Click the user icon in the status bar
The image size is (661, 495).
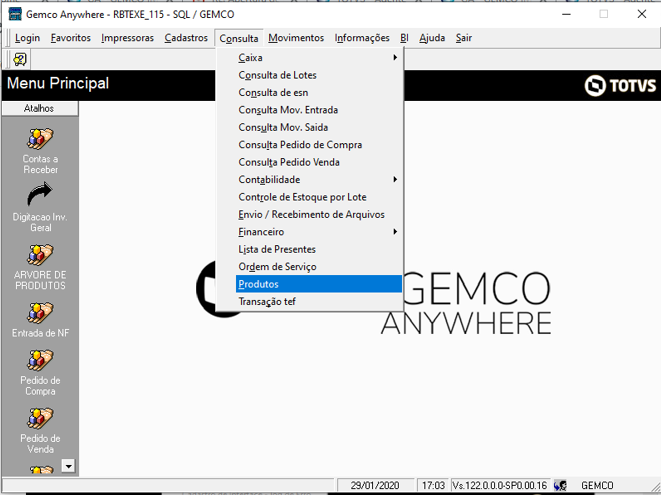coord(560,485)
